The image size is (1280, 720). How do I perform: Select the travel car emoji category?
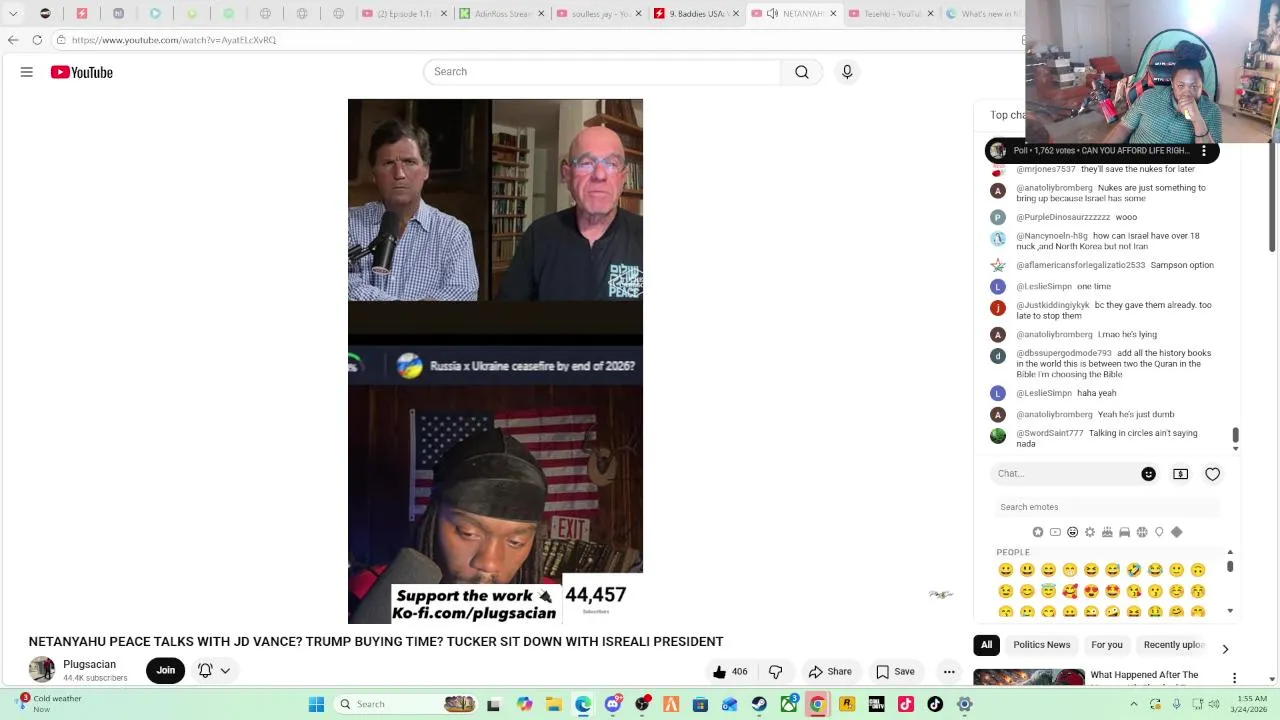point(1124,532)
